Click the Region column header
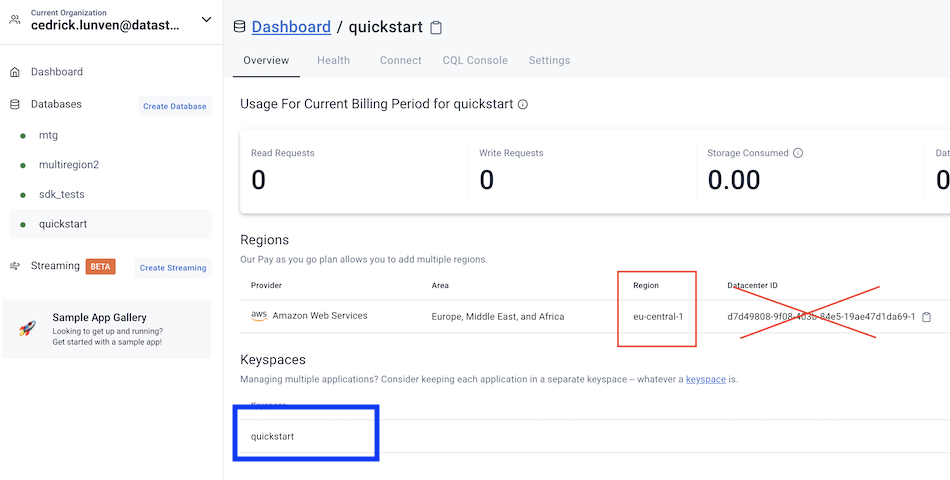This screenshot has height=480, width=950. 646,285
